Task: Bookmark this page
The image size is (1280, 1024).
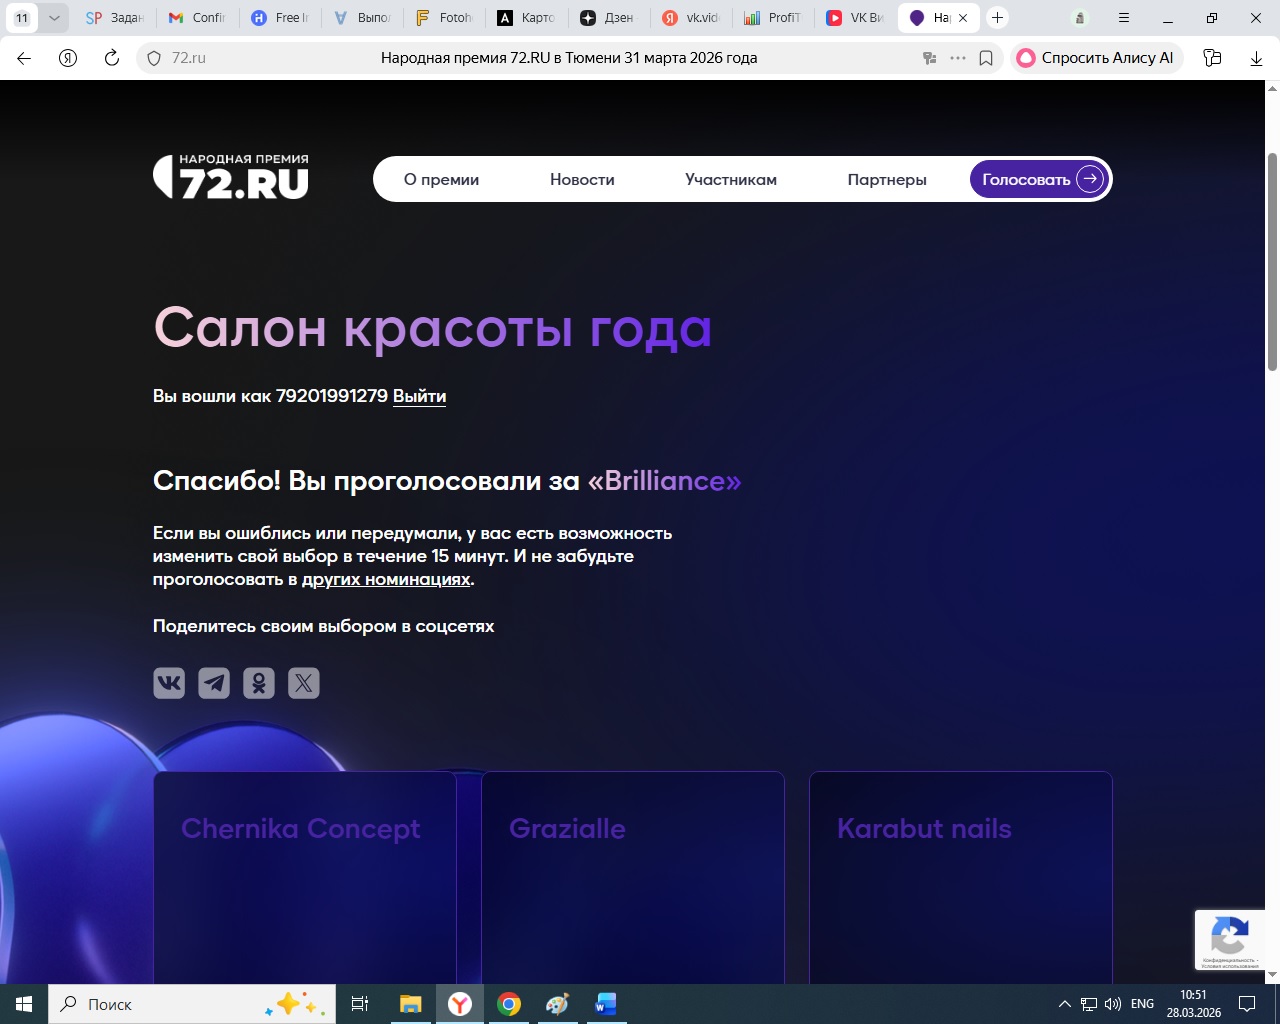Action: click(x=986, y=58)
